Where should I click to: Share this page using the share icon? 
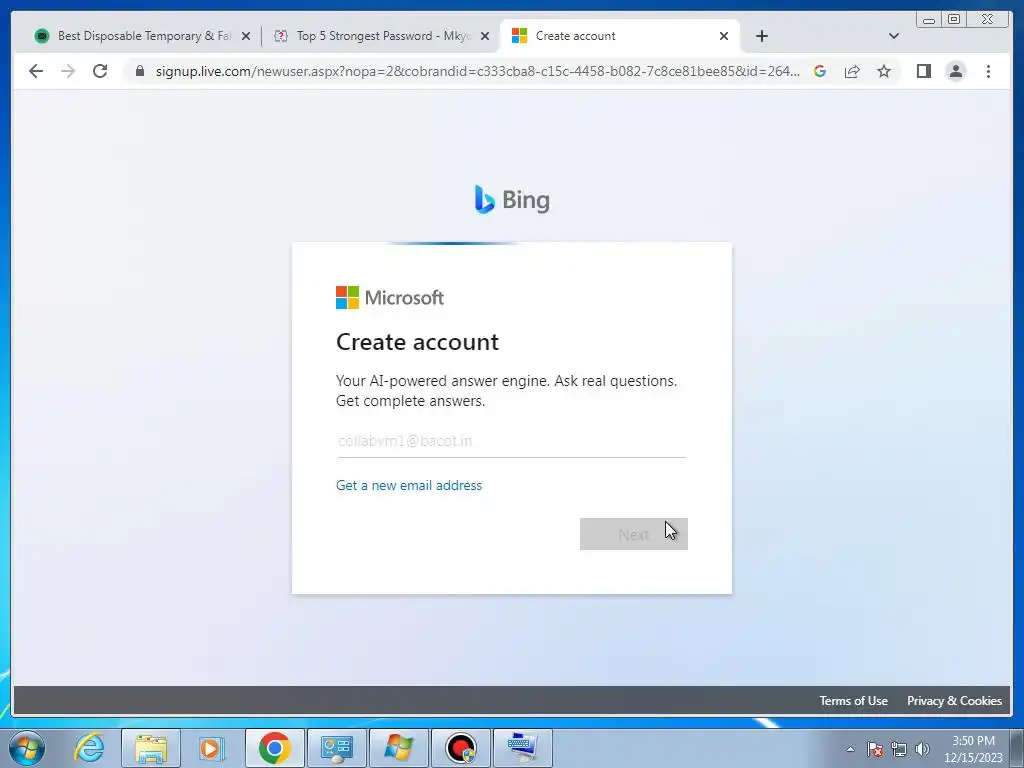click(852, 71)
